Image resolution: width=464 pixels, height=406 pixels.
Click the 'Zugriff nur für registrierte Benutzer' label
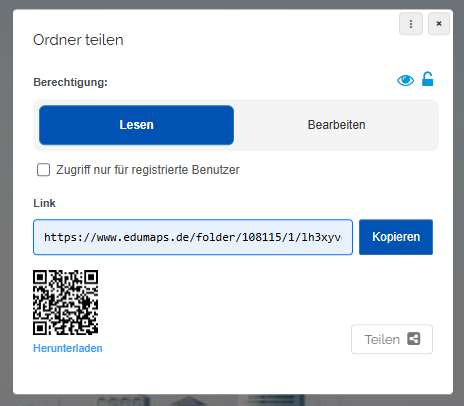[148, 170]
